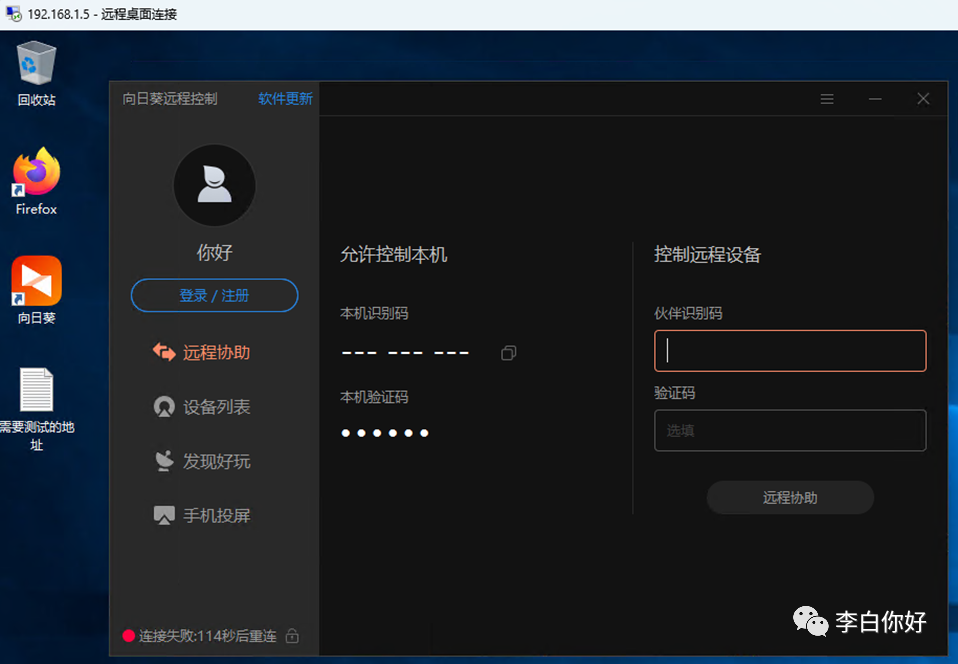
Task: Open 设备列表 in the sidebar
Action: click(x=202, y=407)
